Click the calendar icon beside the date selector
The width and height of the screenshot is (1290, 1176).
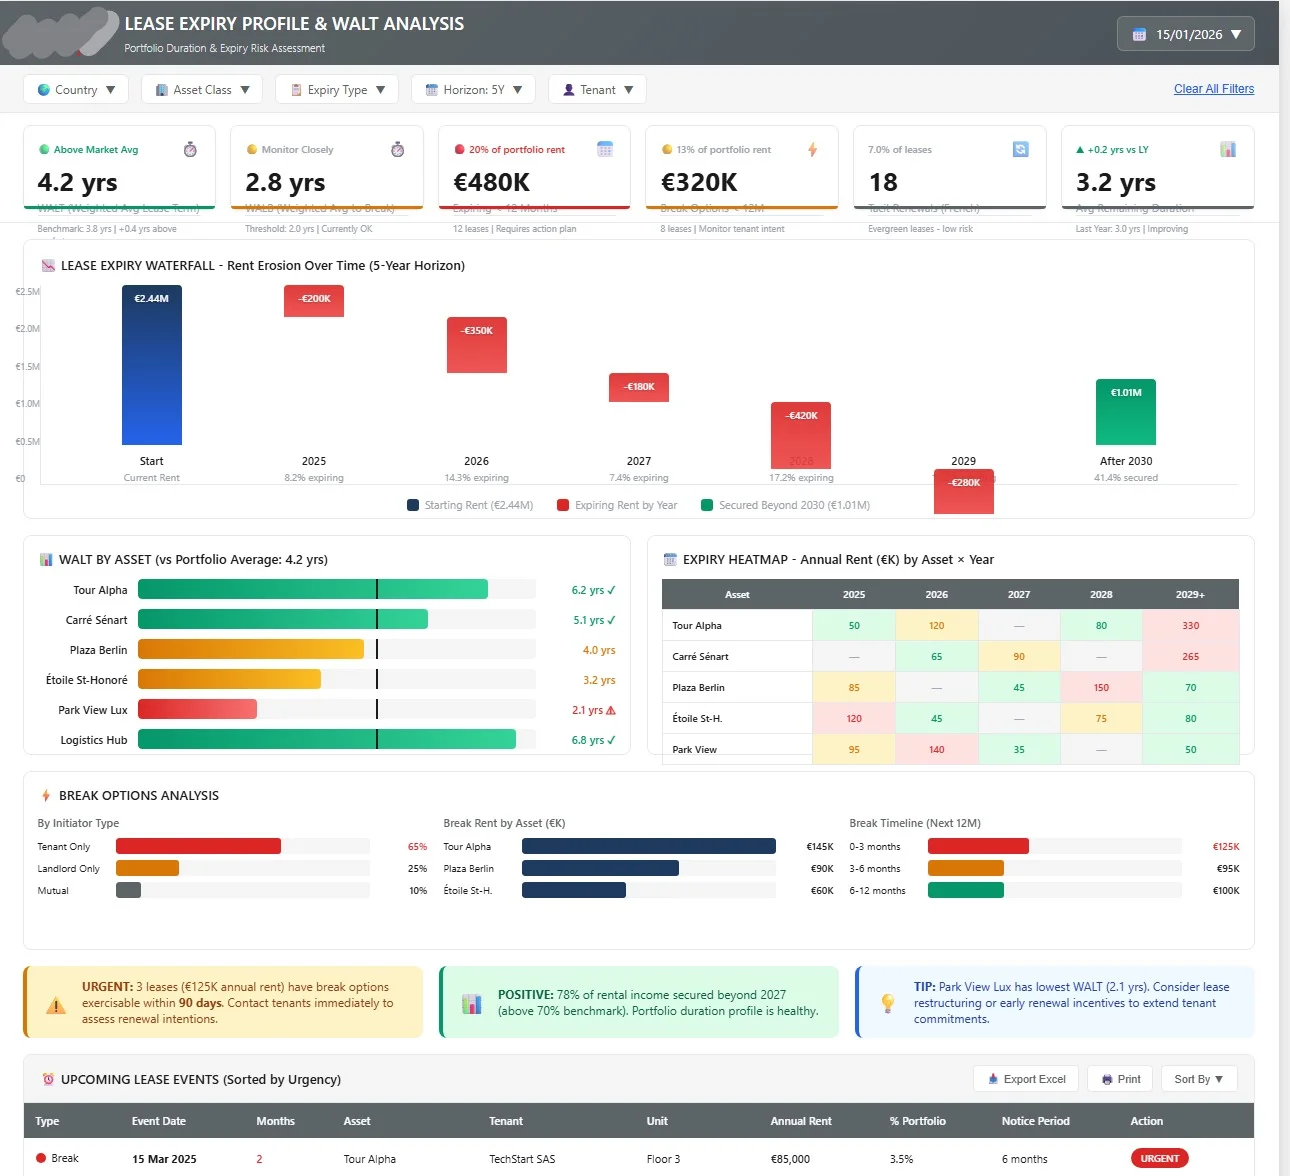tap(1138, 33)
